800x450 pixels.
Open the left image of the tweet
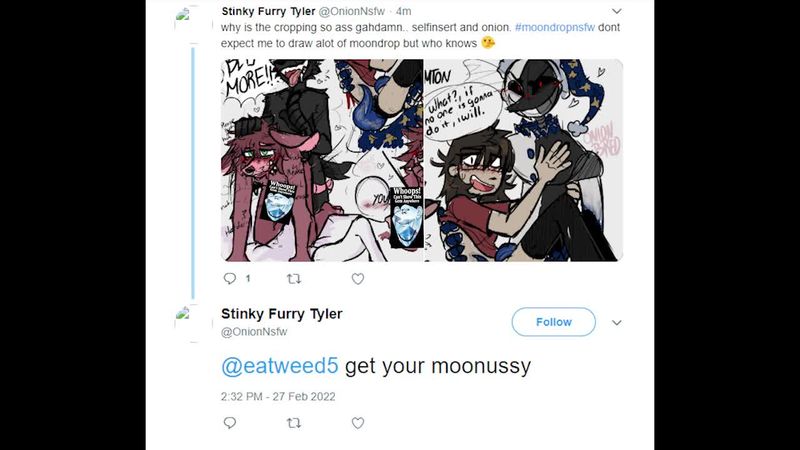click(322, 160)
